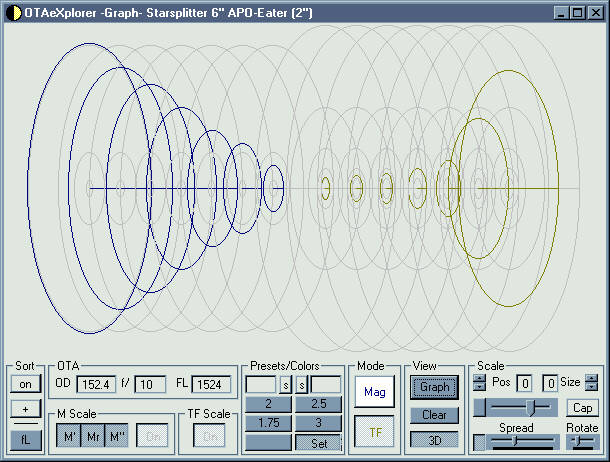
Task: Click the blank preset button below 1.75
Action: click(268, 443)
